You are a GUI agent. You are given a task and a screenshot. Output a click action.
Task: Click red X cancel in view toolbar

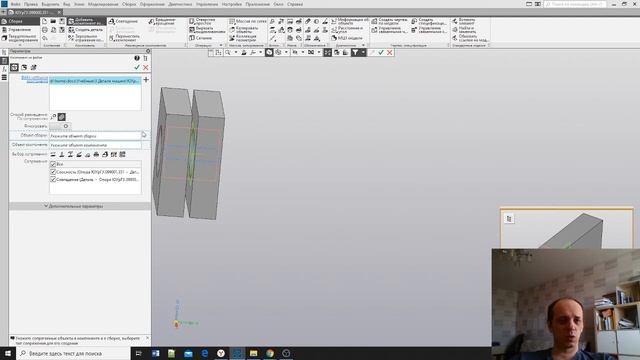[x=390, y=52]
